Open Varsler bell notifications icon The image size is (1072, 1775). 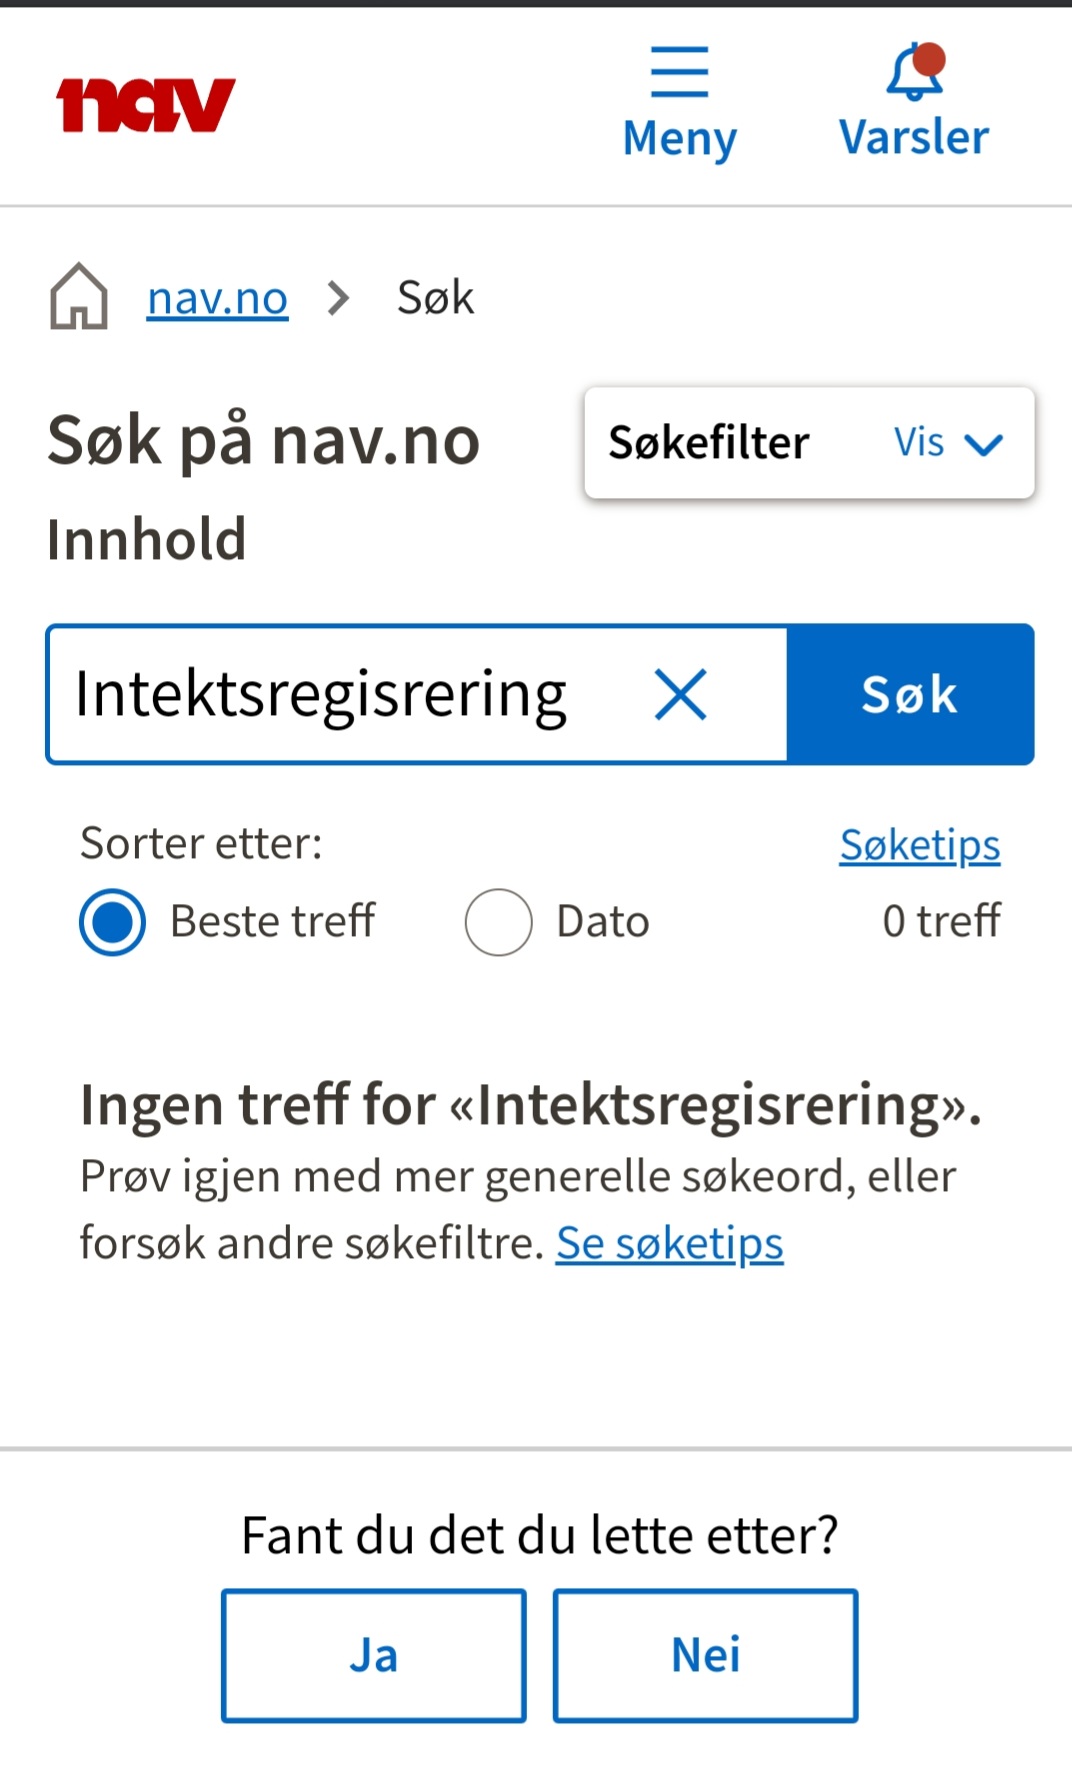[x=914, y=72]
